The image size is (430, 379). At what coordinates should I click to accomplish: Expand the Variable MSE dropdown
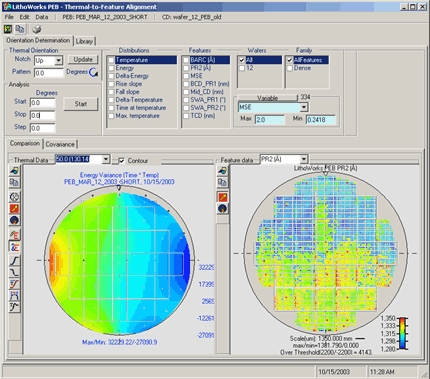pyautogui.click(x=304, y=107)
